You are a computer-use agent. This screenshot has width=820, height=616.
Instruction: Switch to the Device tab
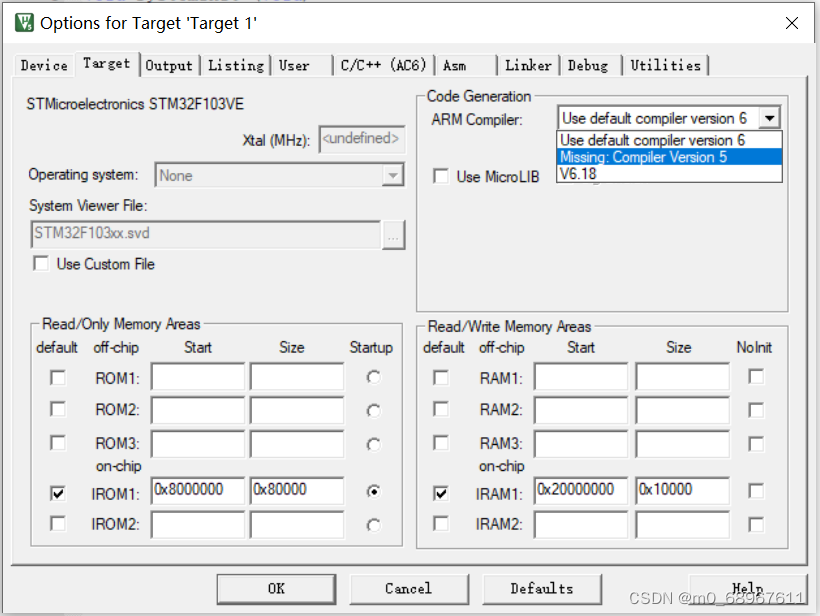tap(44, 66)
